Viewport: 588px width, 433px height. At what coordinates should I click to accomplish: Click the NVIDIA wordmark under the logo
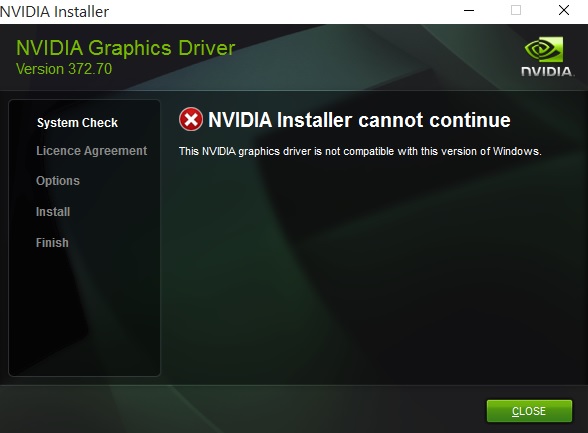tap(547, 71)
